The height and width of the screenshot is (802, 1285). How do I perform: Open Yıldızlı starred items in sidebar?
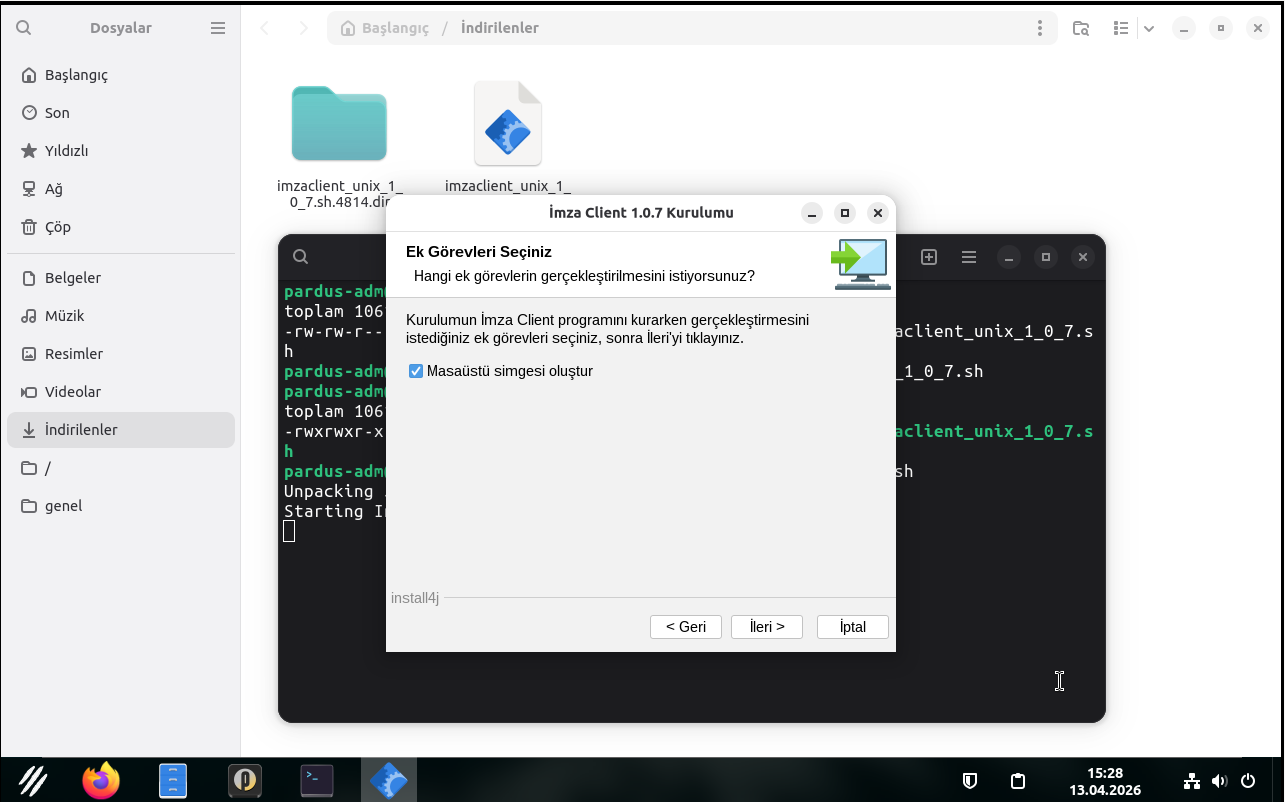point(121,151)
